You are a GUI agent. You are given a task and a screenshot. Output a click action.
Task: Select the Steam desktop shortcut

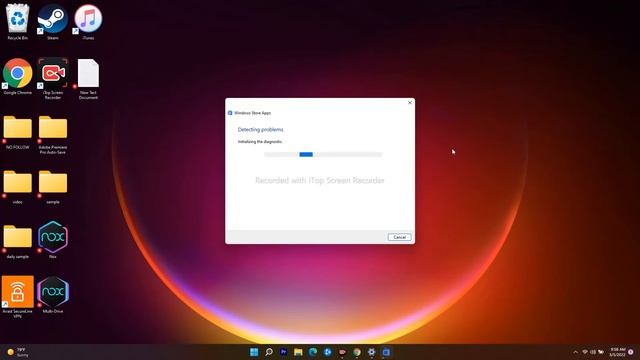(53, 22)
